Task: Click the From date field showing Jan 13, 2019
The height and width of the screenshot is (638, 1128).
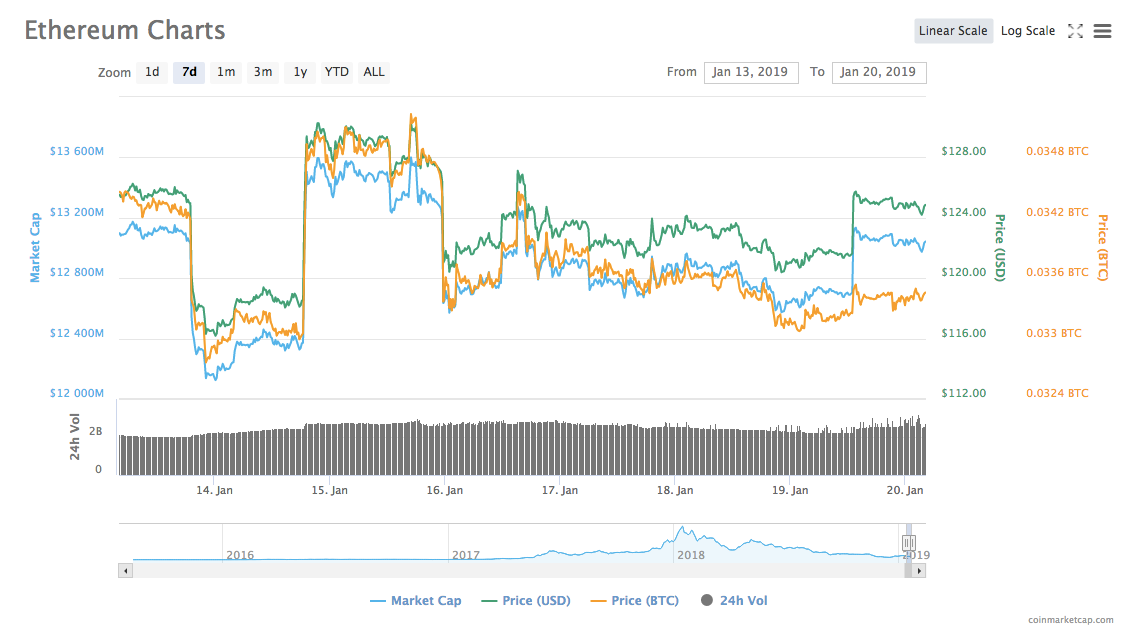Action: tap(751, 72)
